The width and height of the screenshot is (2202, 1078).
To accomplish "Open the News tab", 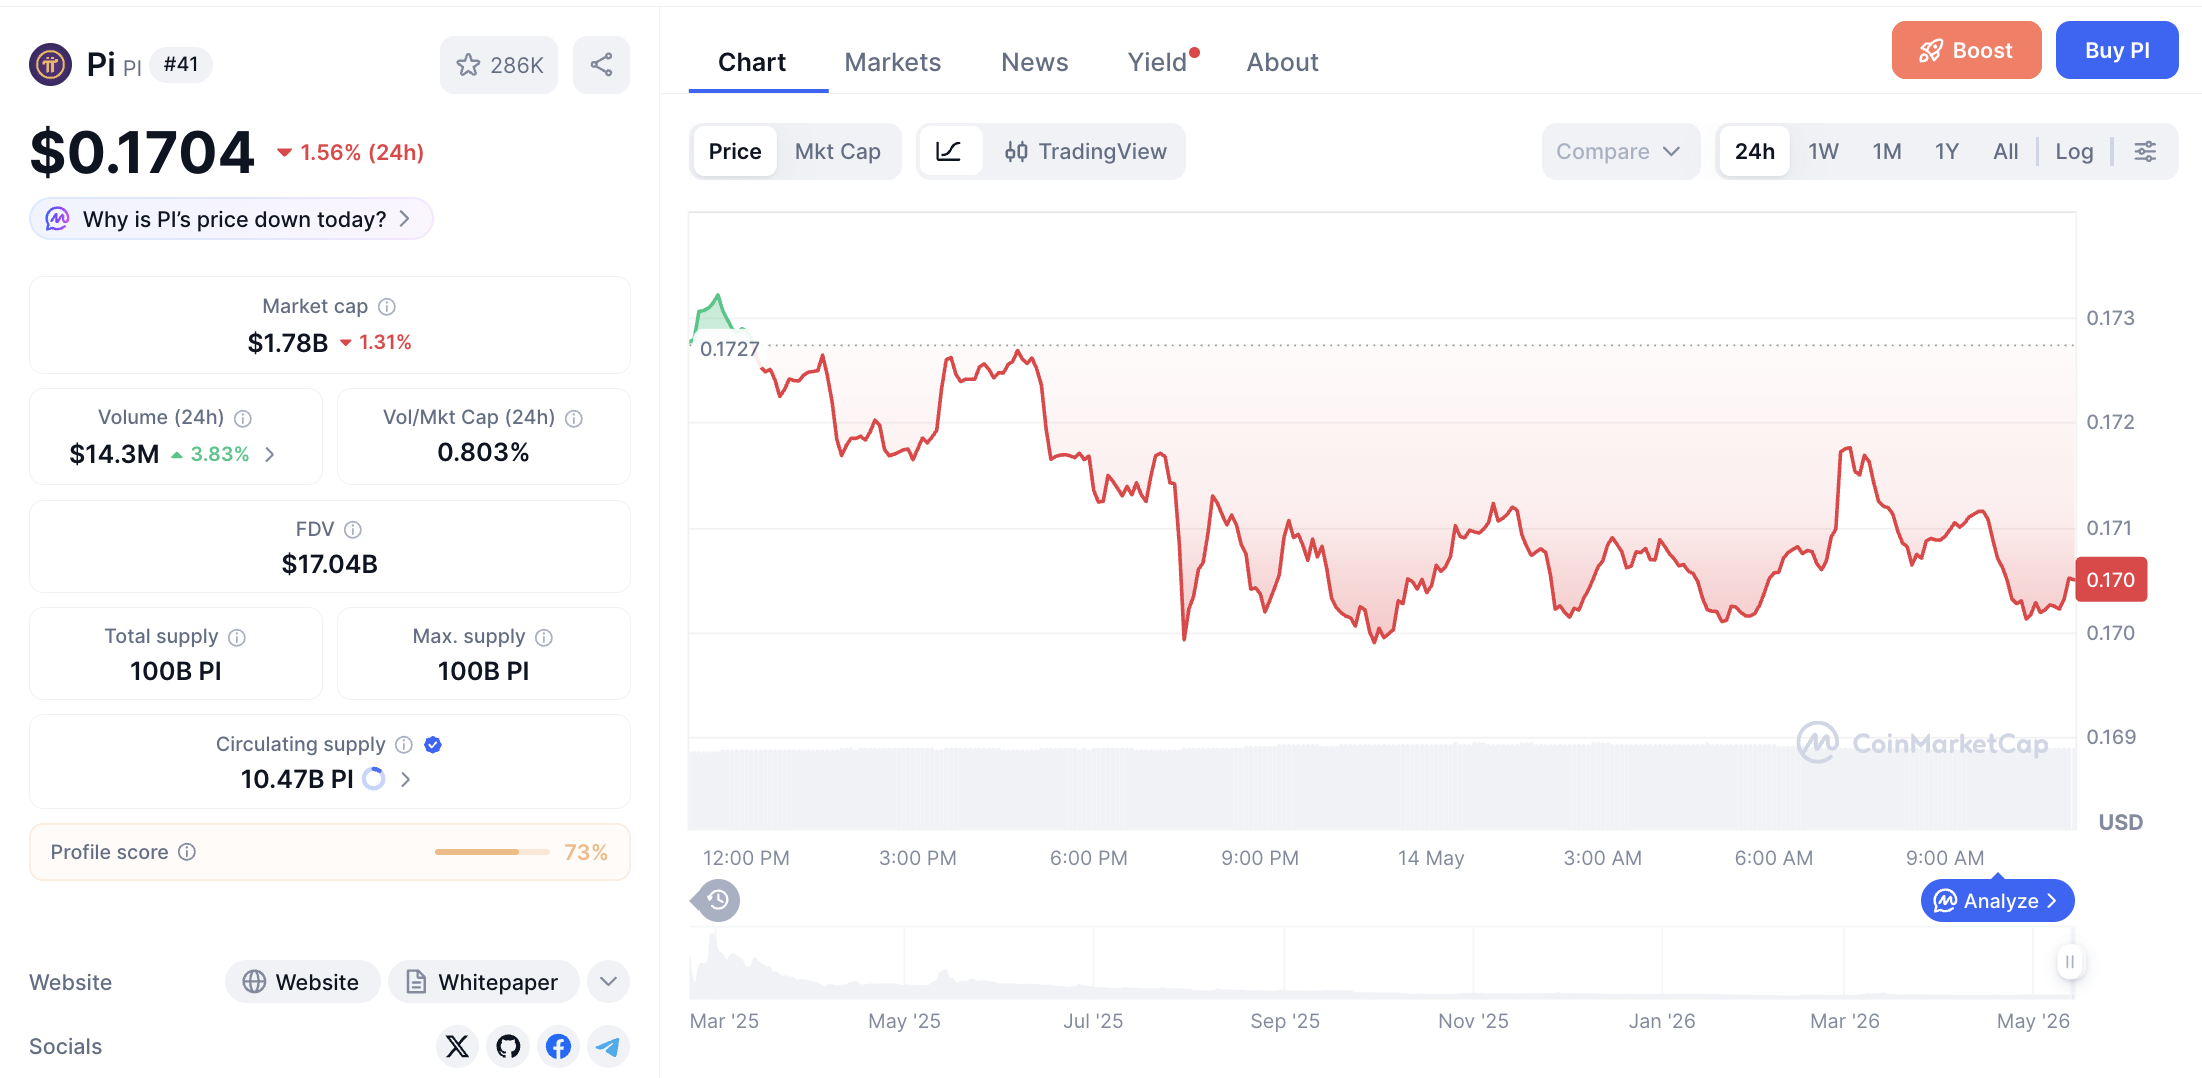I will pos(1034,62).
